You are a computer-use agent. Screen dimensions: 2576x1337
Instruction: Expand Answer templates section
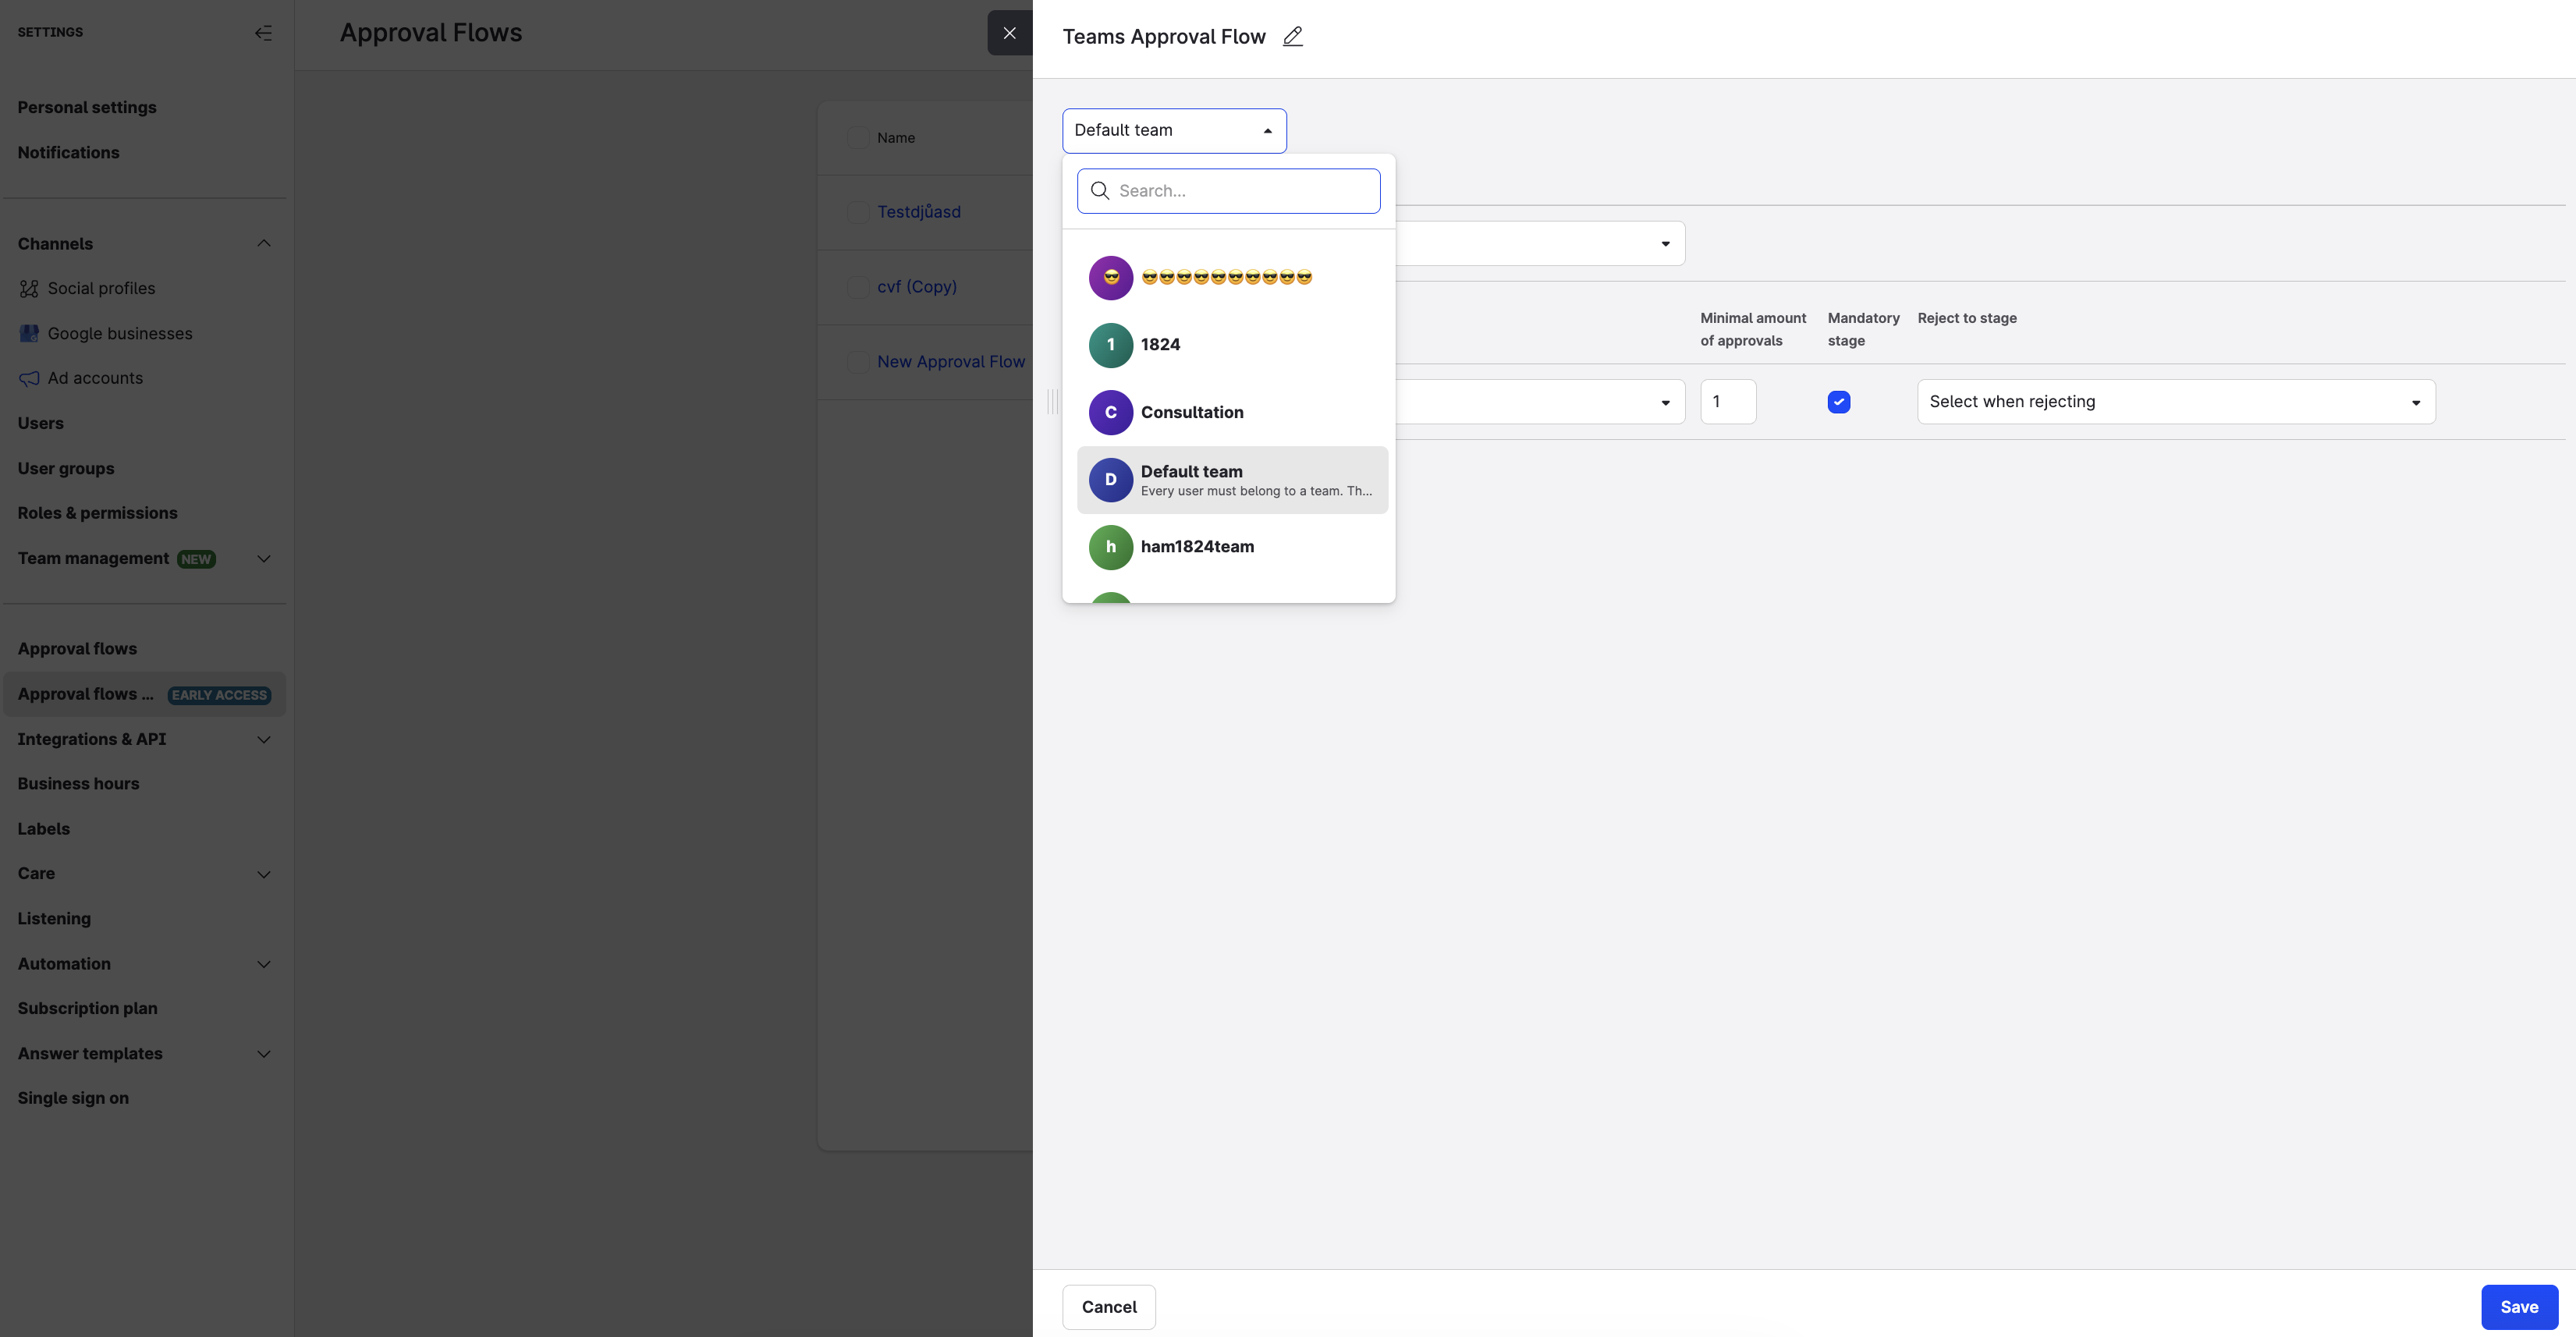(x=264, y=1054)
